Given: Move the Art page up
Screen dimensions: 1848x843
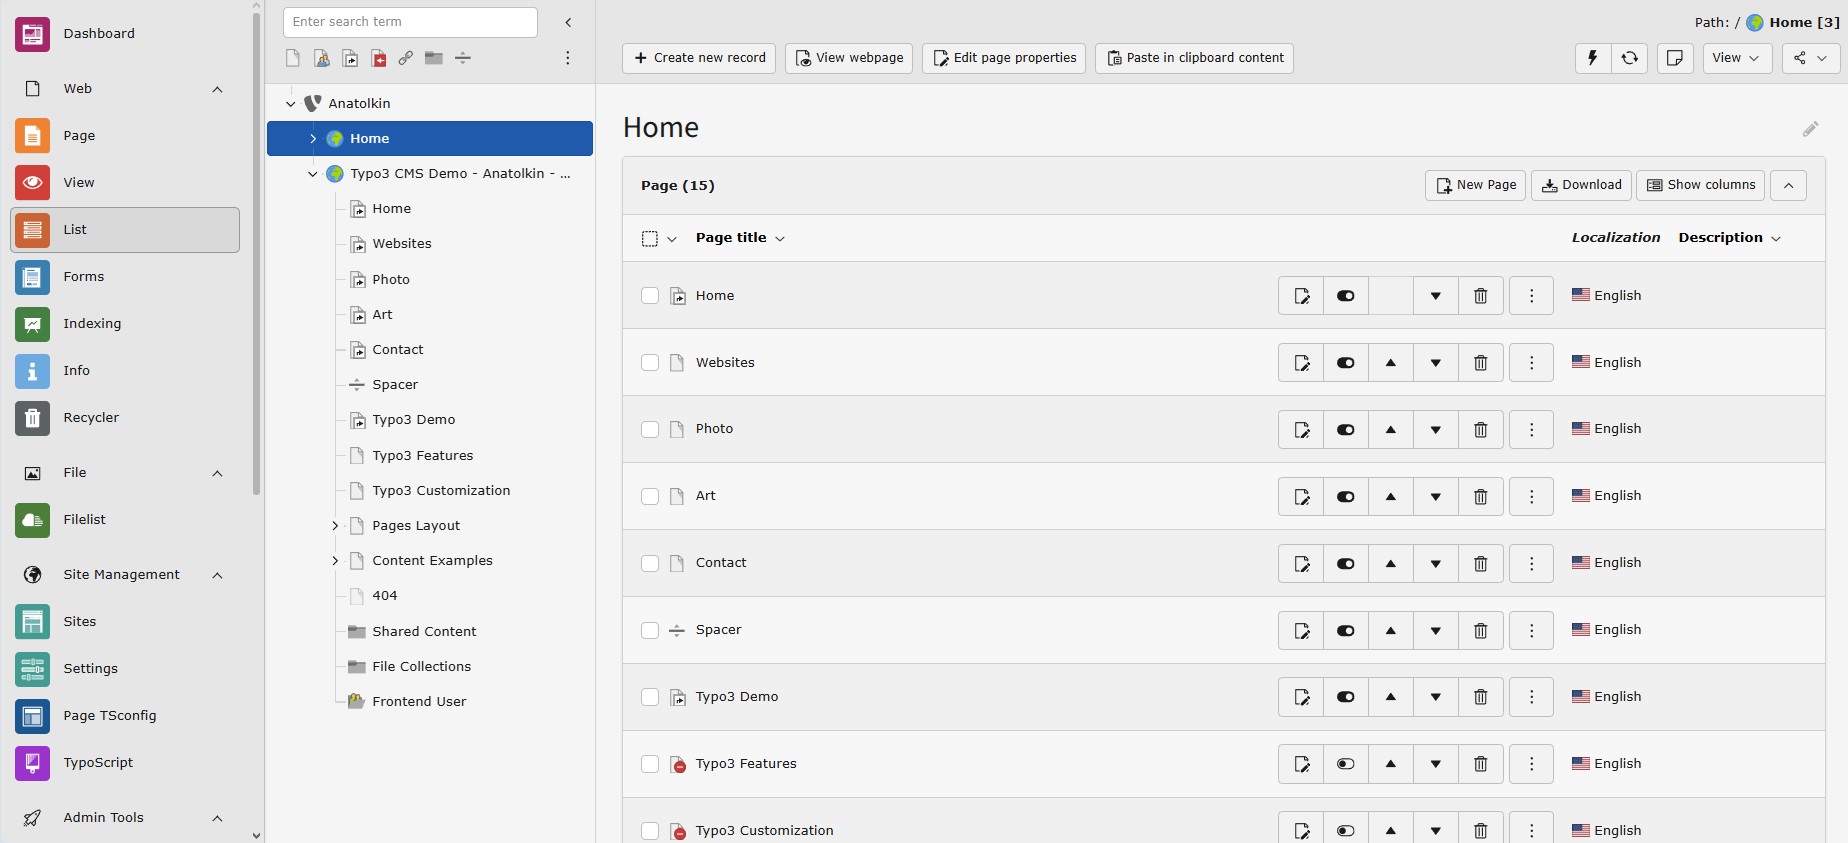Looking at the screenshot, I should coord(1390,497).
